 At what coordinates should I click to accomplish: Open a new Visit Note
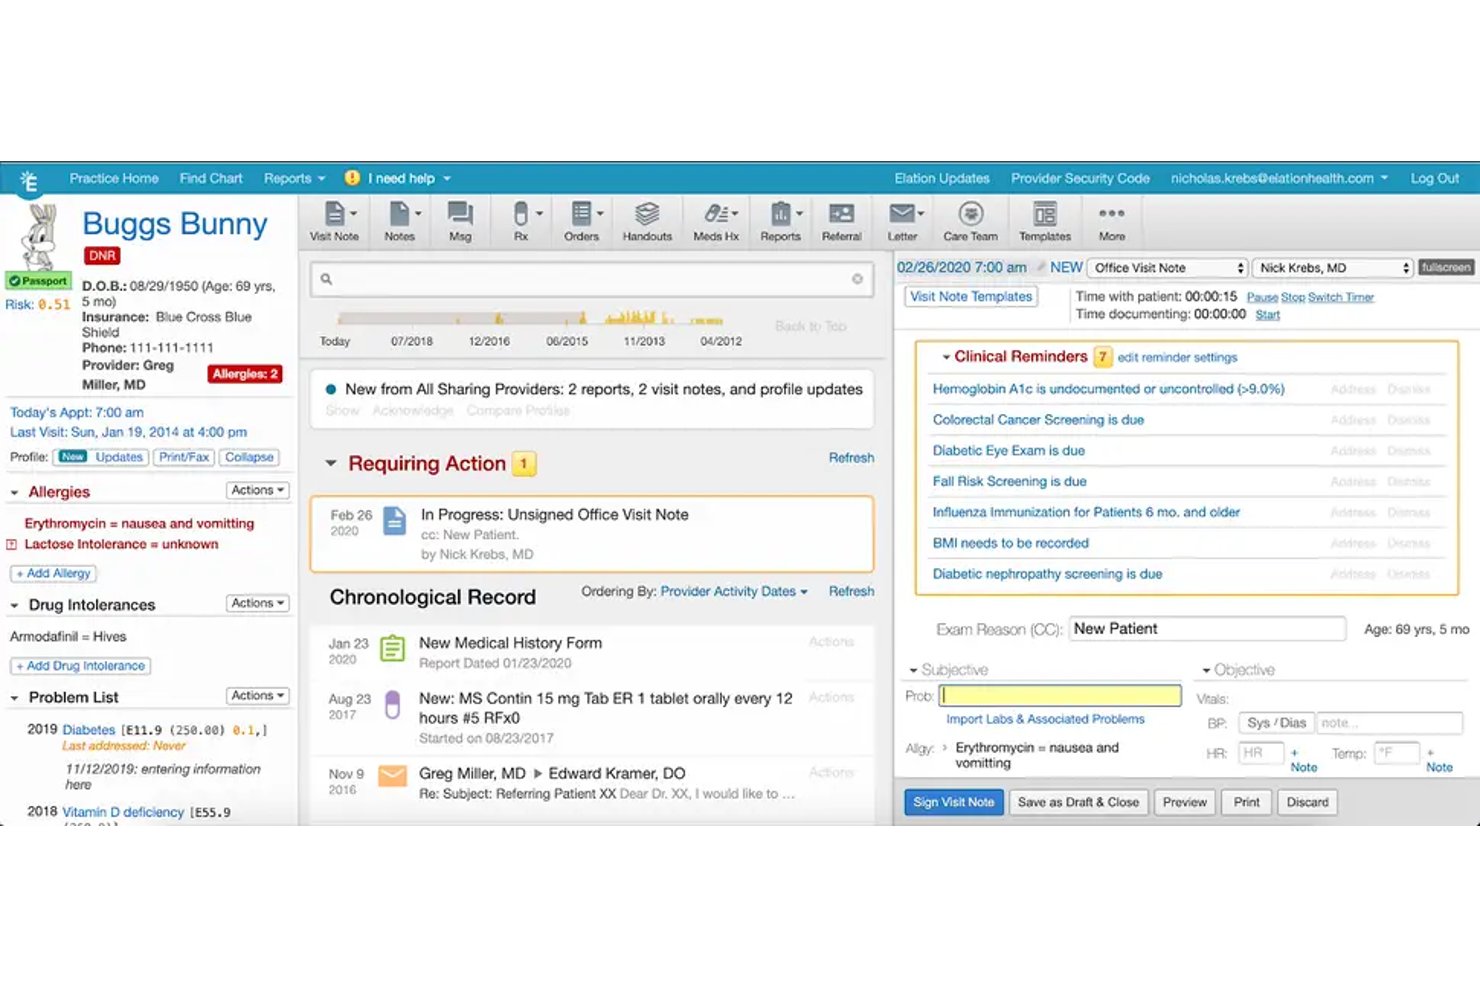[x=334, y=222]
